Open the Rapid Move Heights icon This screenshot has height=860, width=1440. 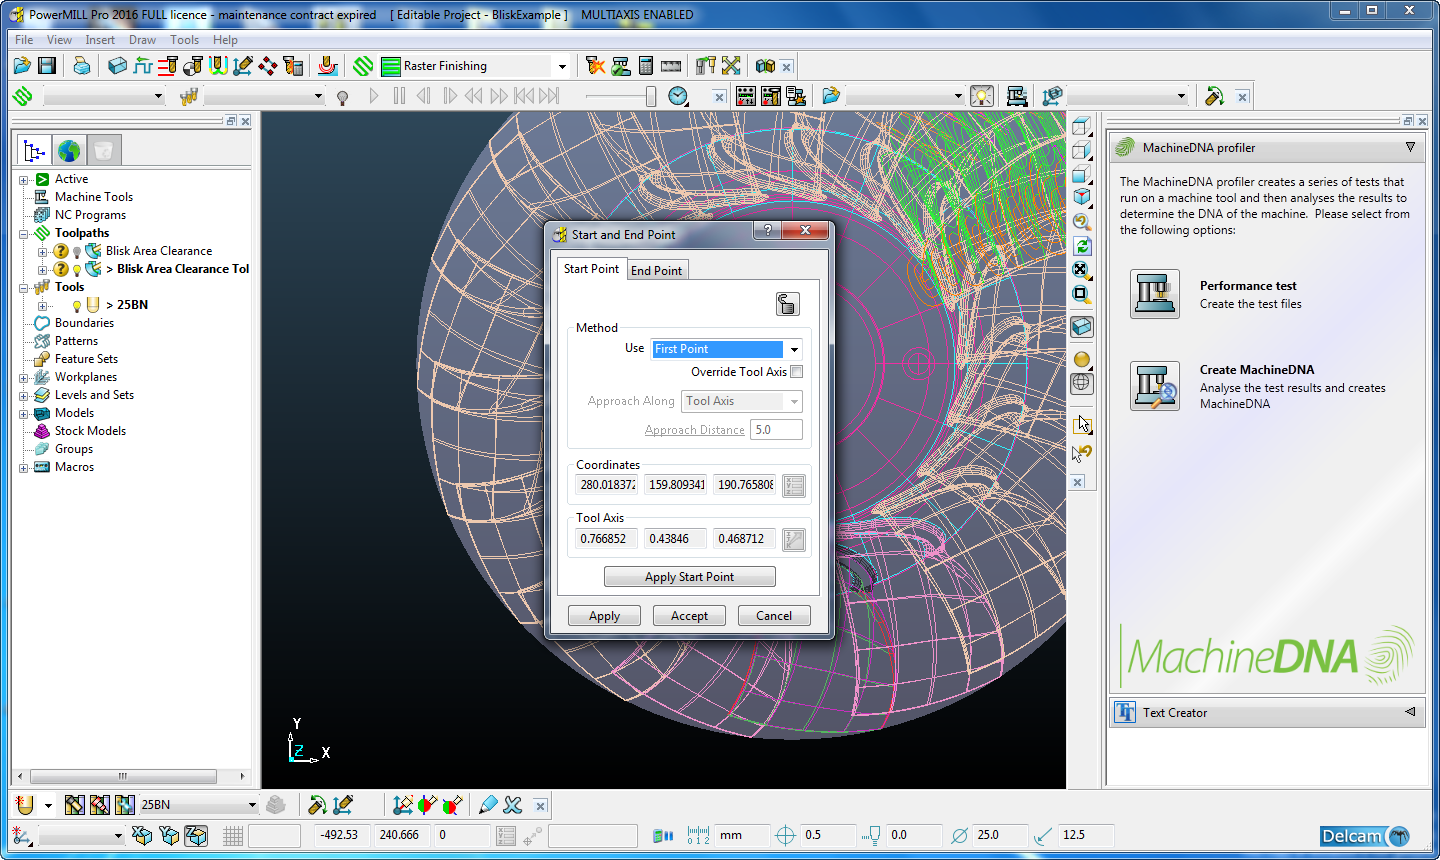[142, 66]
